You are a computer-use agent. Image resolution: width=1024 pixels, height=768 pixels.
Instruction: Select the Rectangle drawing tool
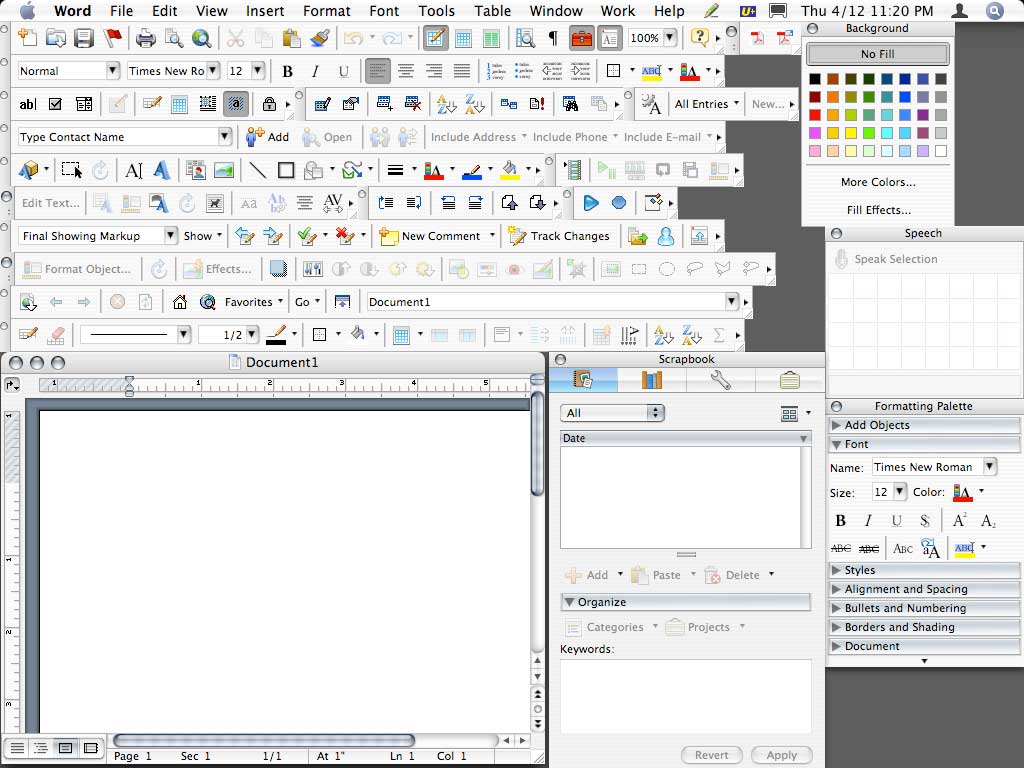click(286, 170)
